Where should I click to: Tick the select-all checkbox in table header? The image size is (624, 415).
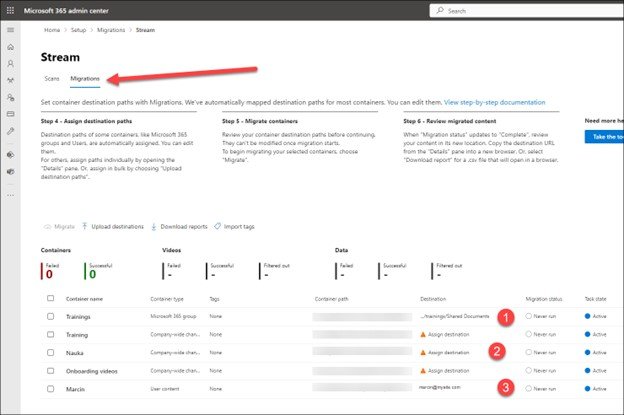click(51, 298)
